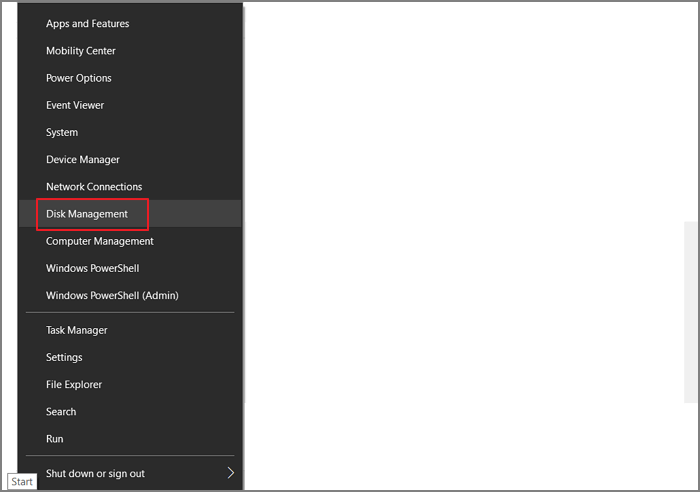Click the Start tooltip label
The image size is (700, 492).
point(22,482)
